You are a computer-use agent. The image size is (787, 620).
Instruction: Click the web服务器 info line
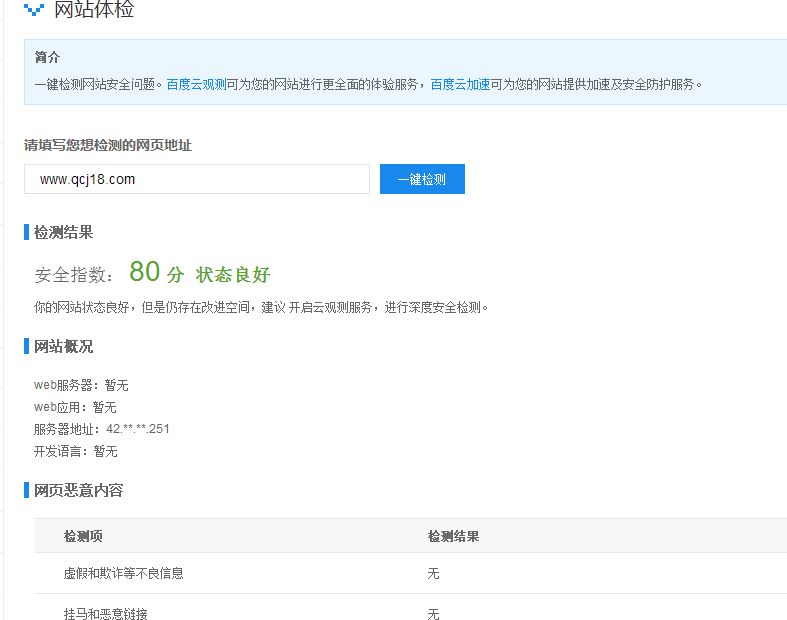coord(81,385)
